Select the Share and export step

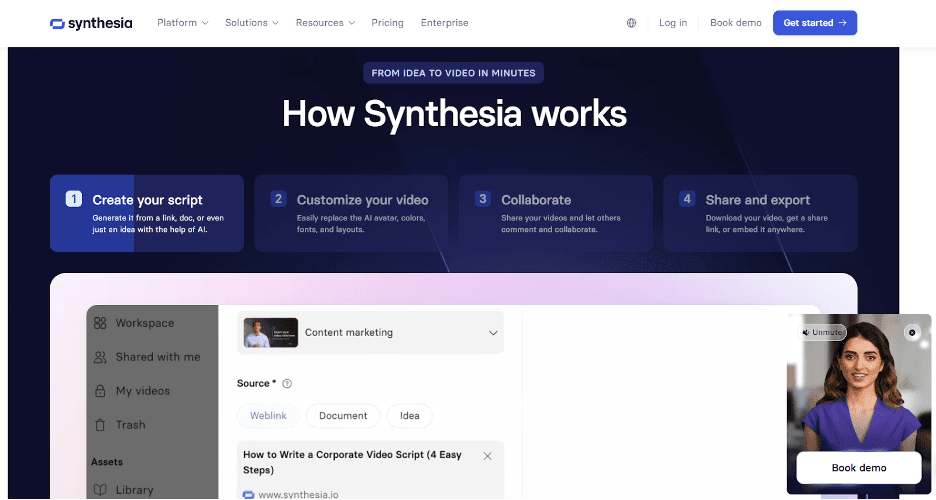coord(760,213)
